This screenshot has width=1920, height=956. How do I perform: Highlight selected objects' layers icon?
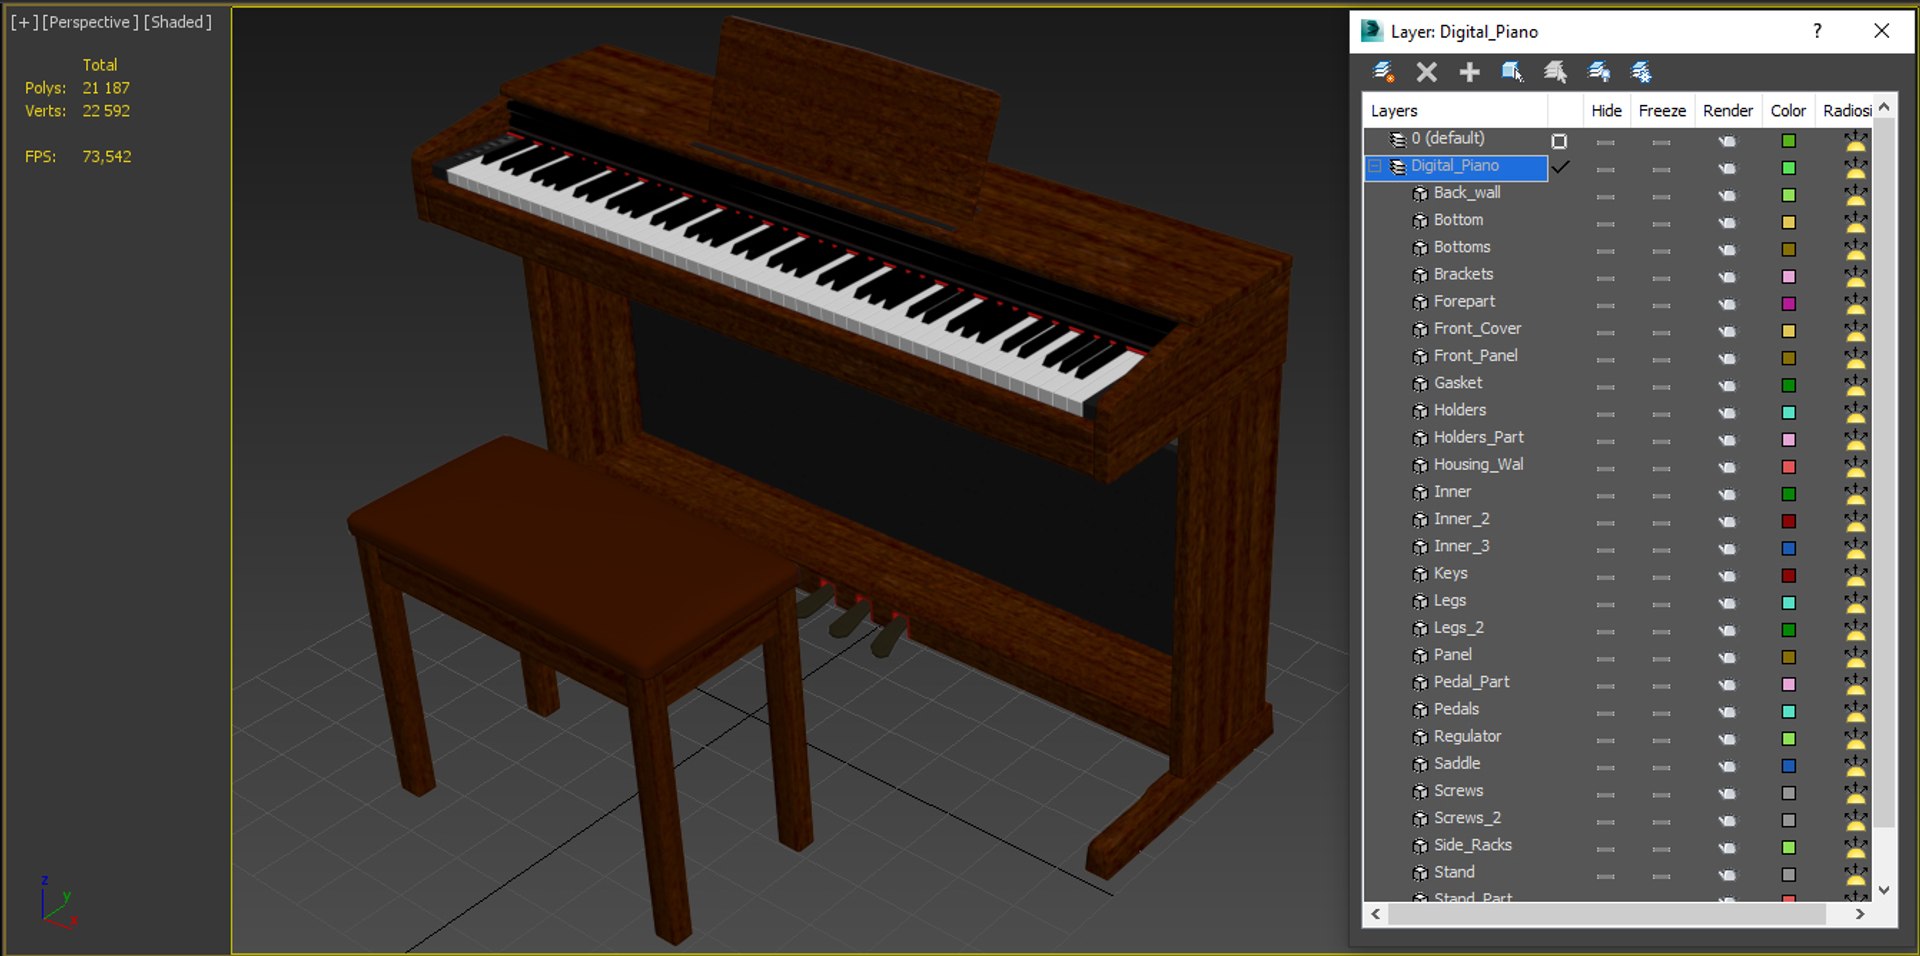(x=1555, y=72)
